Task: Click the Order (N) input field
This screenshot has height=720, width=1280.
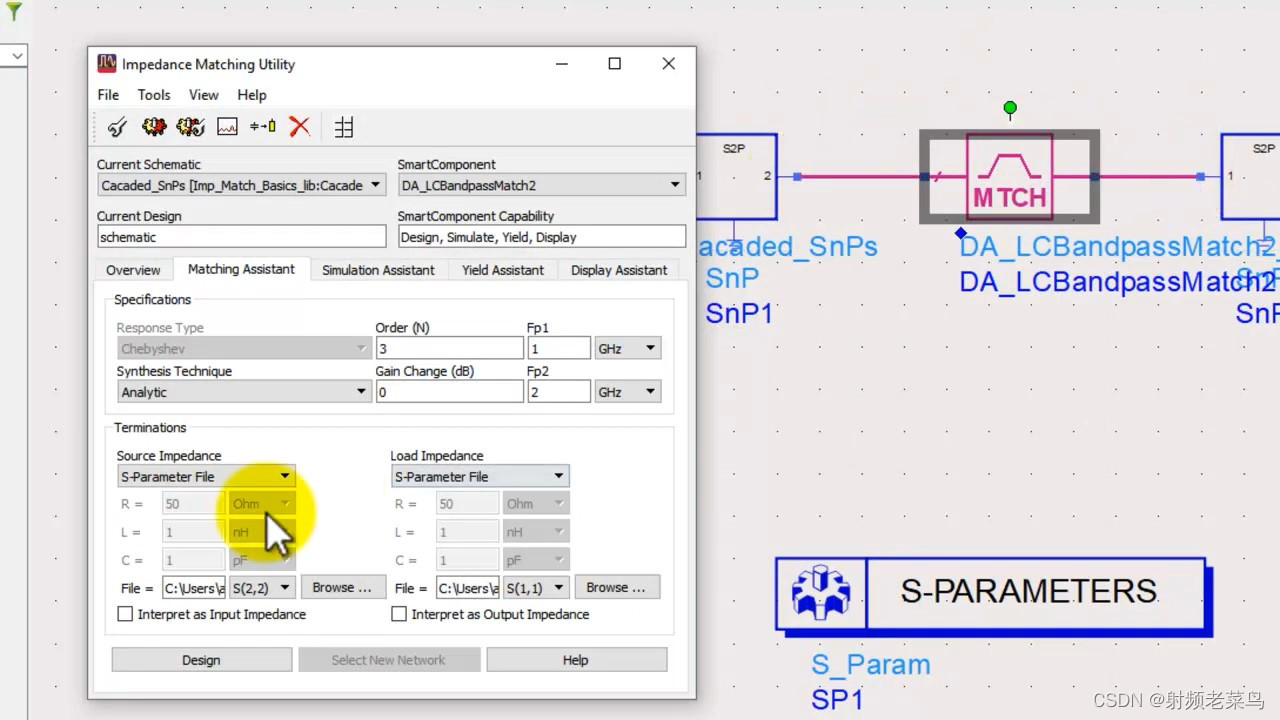Action: click(449, 348)
